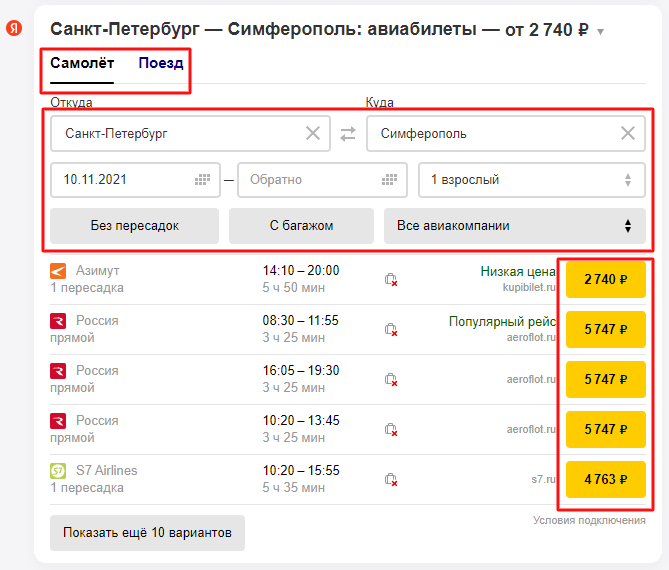Viewport: 669px width, 570px height.
Task: Click the Обратно return date field
Action: [322, 180]
